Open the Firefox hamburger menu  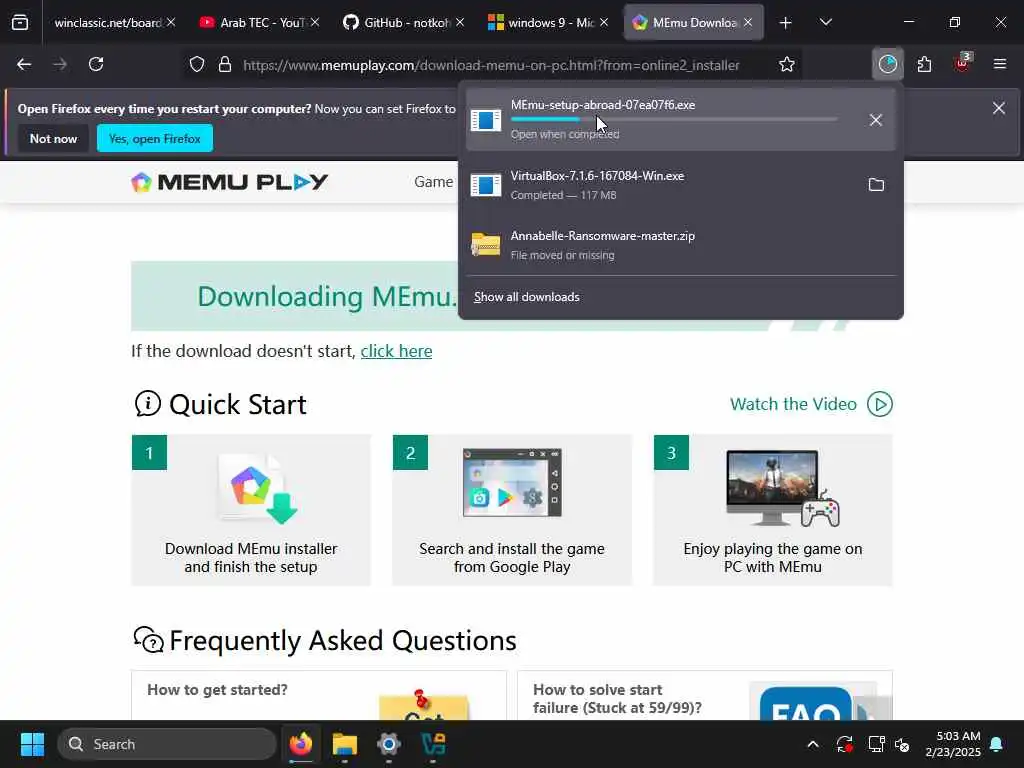[x=999, y=64]
